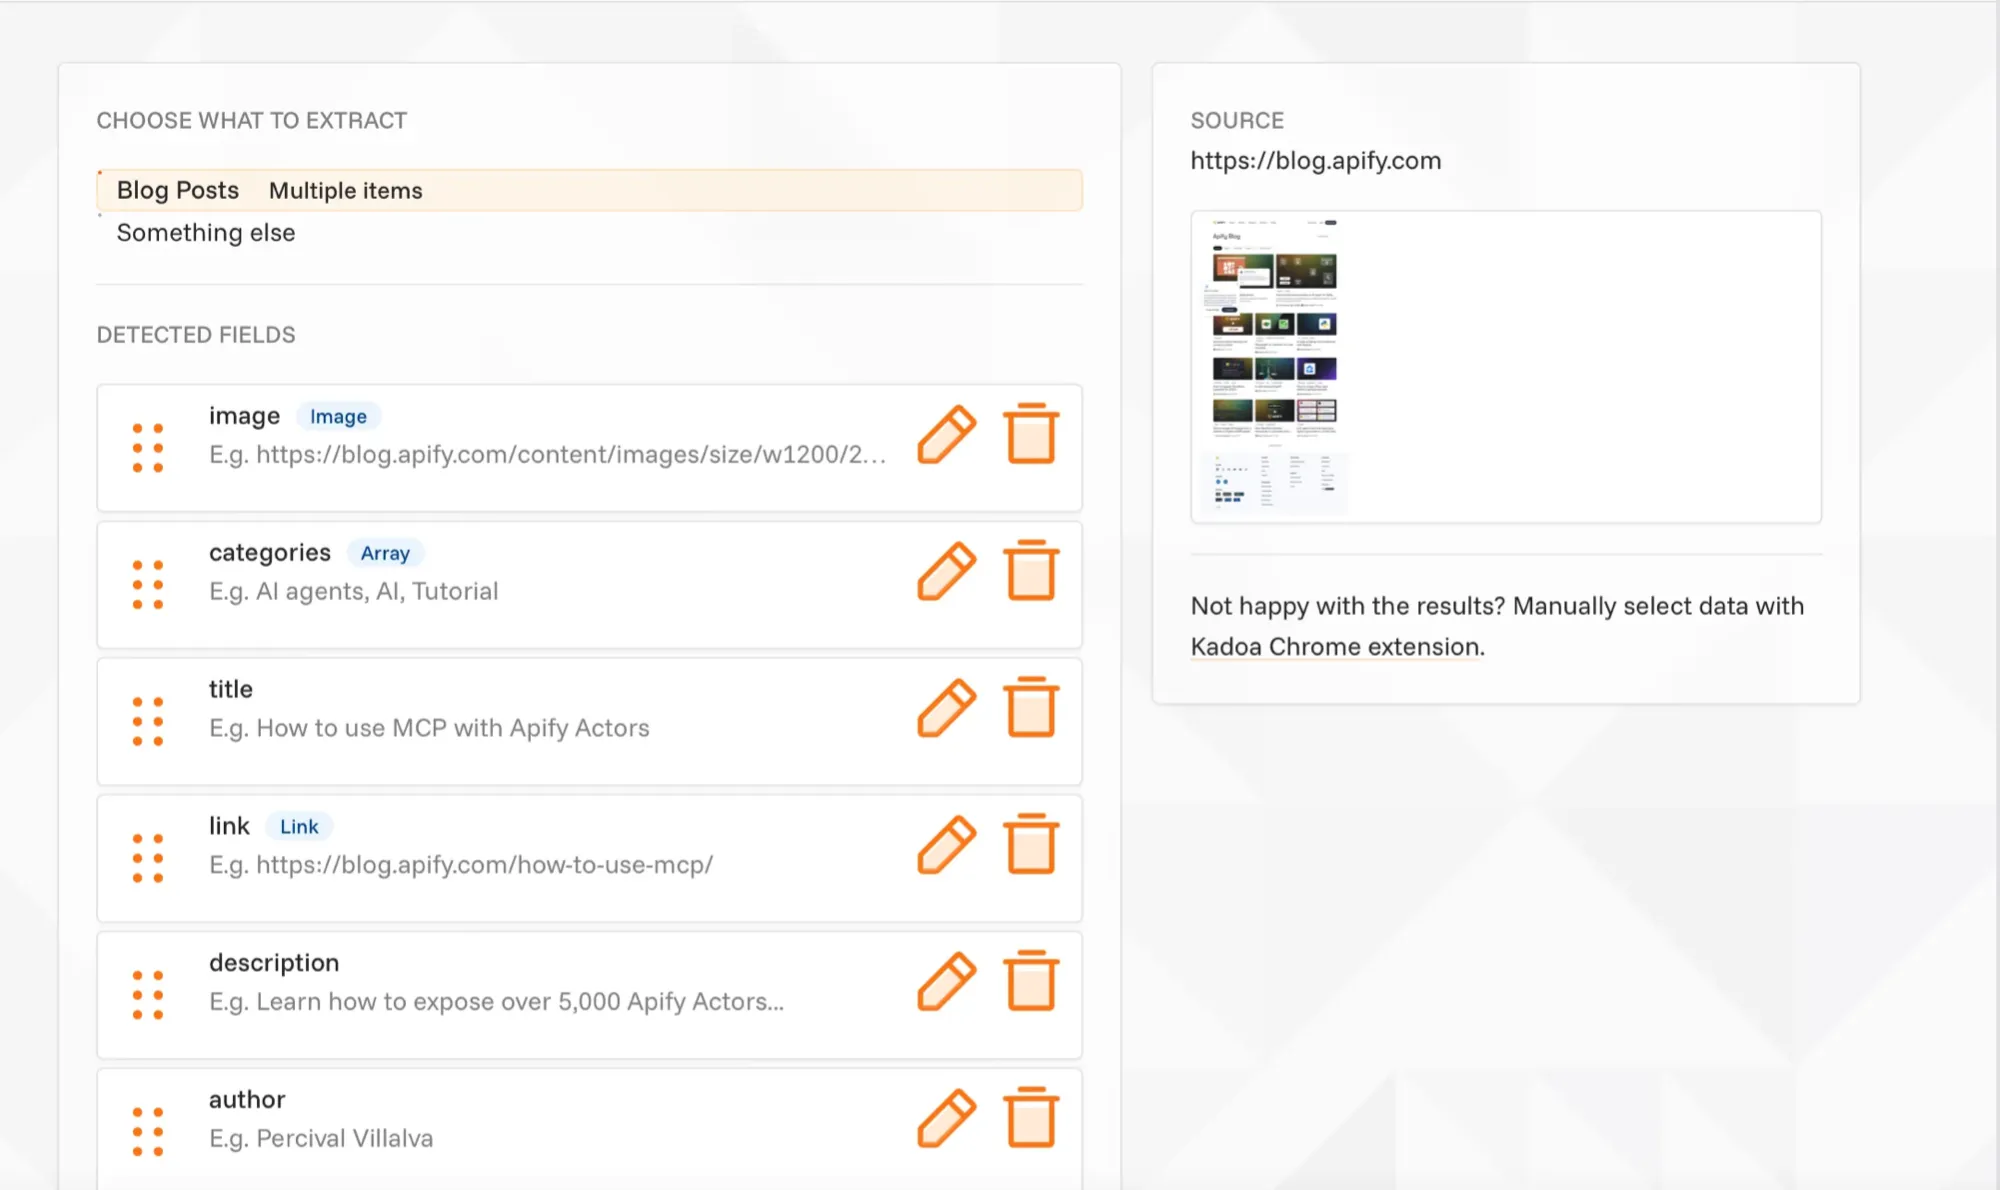The image size is (2000, 1190).
Task: Delete the author field
Action: (1030, 1117)
